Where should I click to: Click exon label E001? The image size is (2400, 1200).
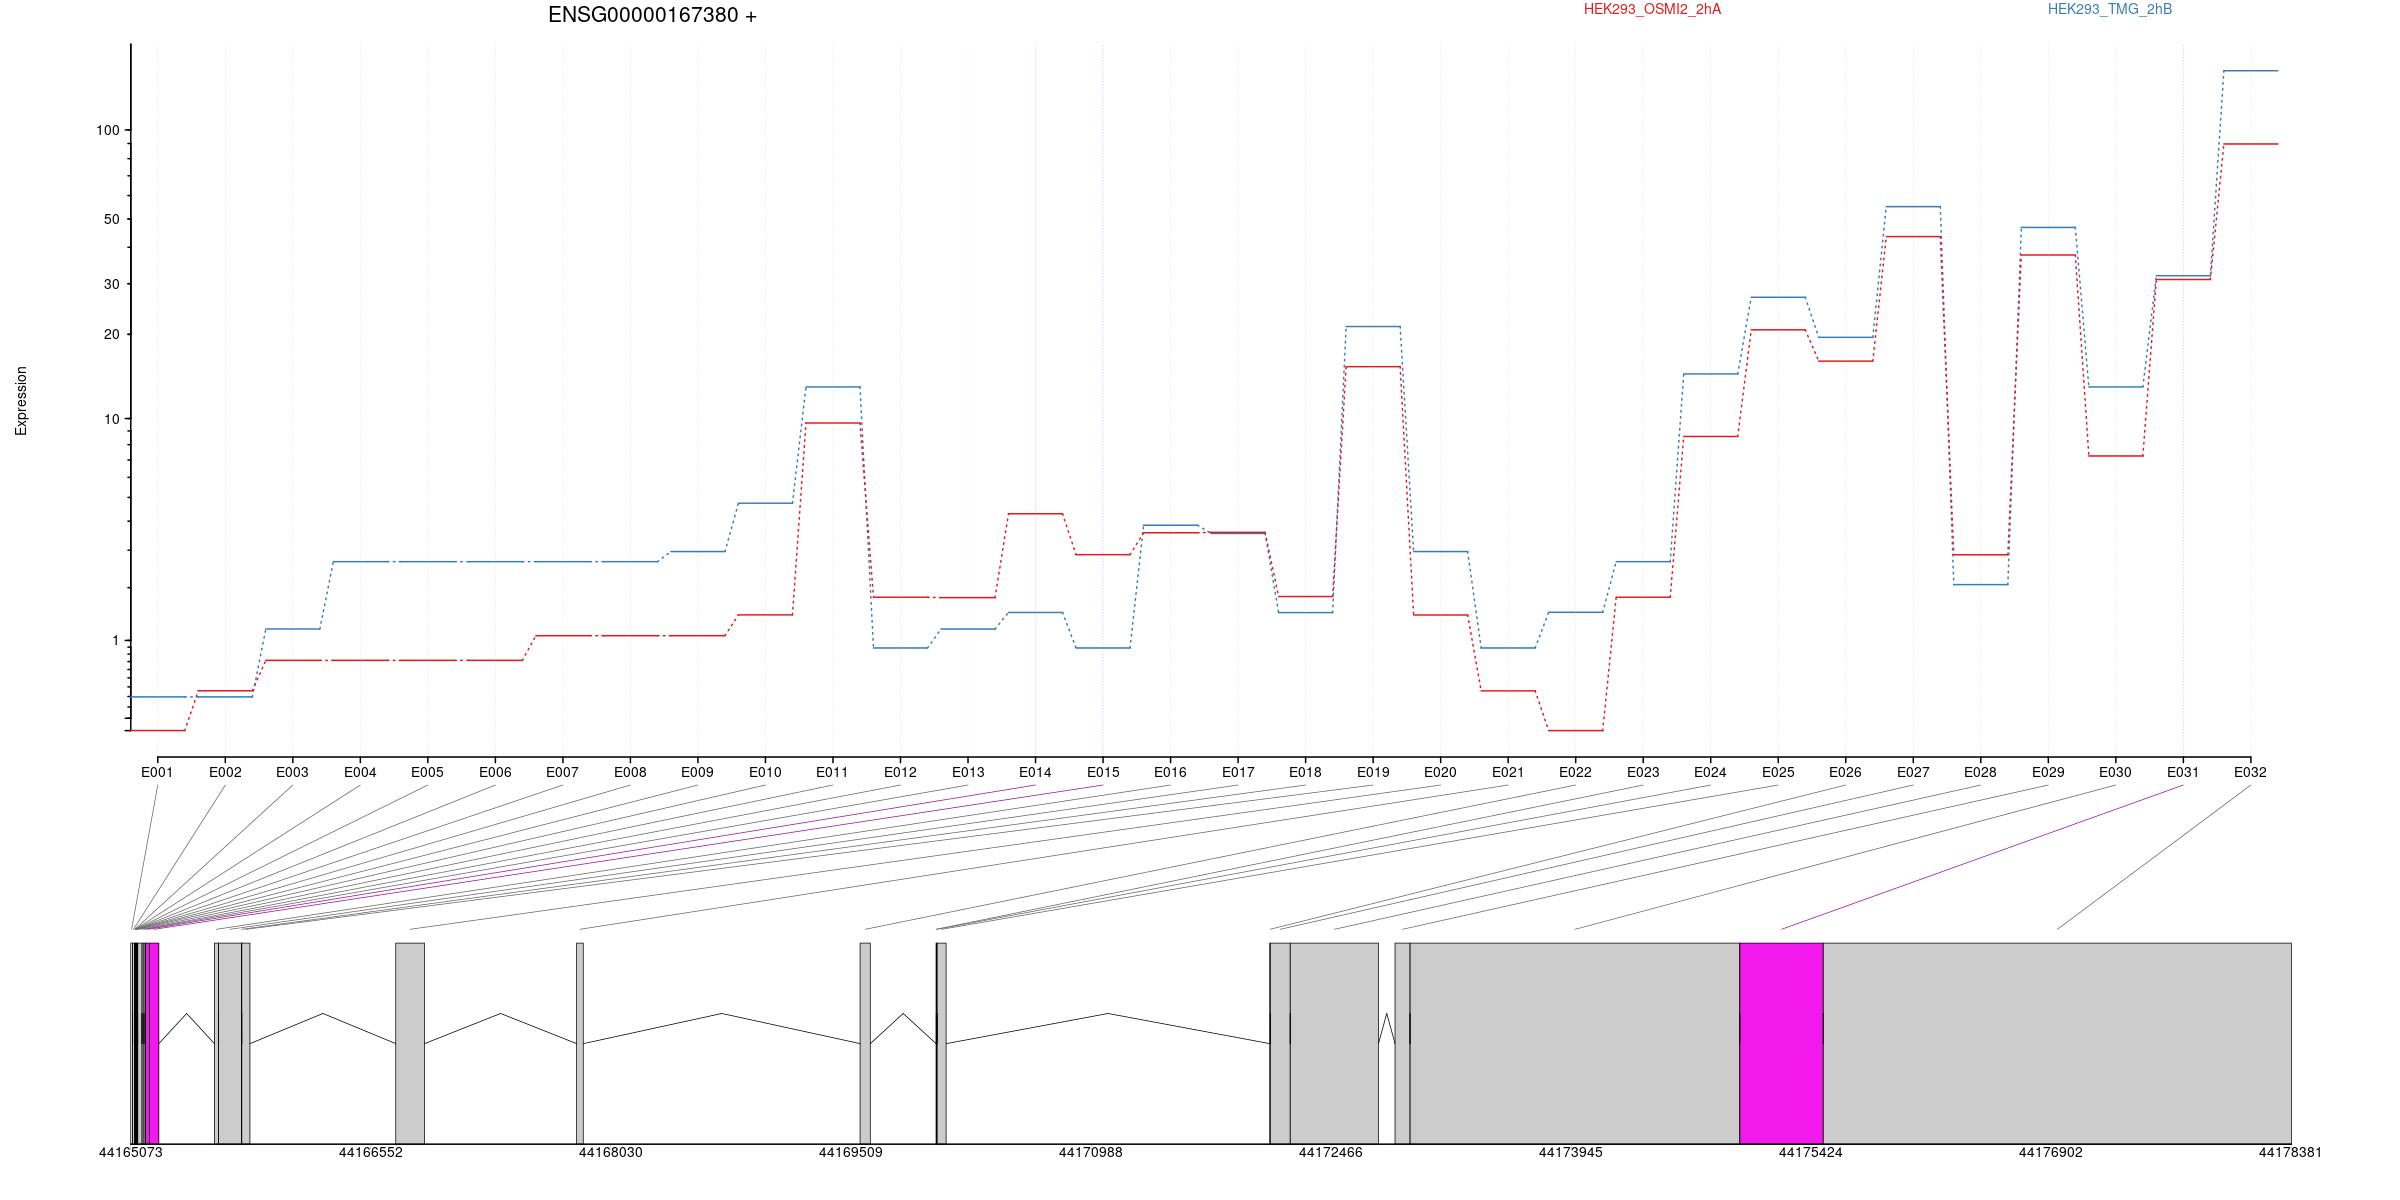[157, 772]
